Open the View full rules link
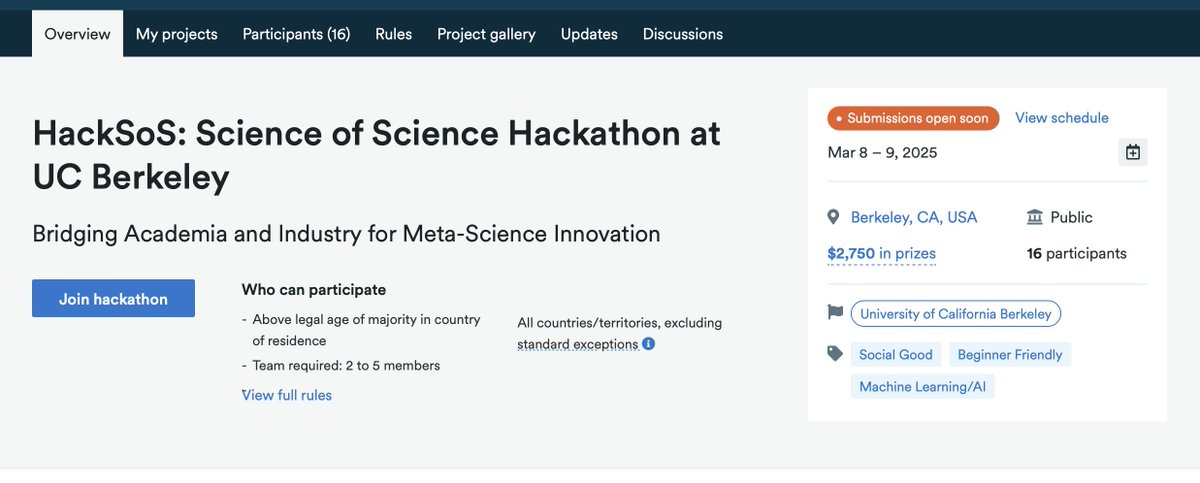This screenshot has height=483, width=1200. pos(287,395)
